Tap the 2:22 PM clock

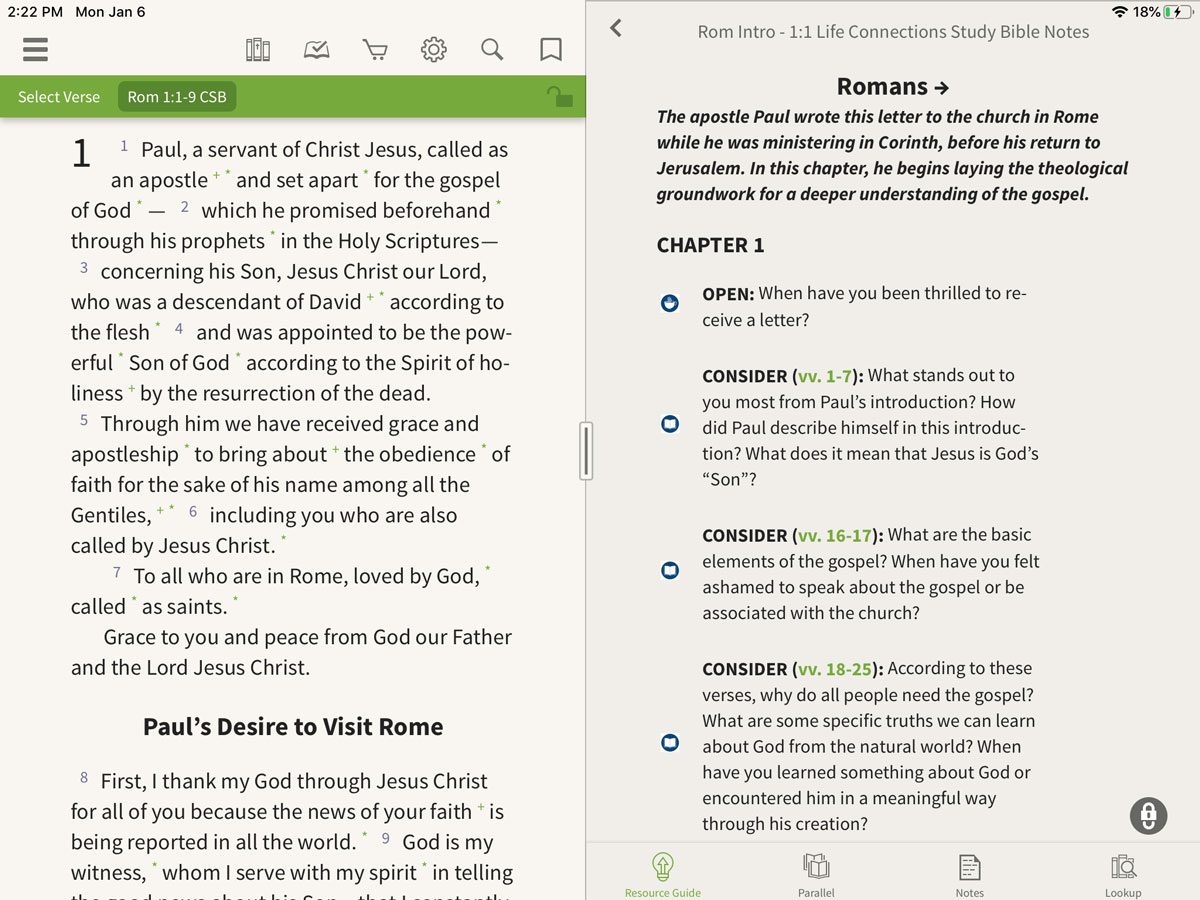[35, 12]
